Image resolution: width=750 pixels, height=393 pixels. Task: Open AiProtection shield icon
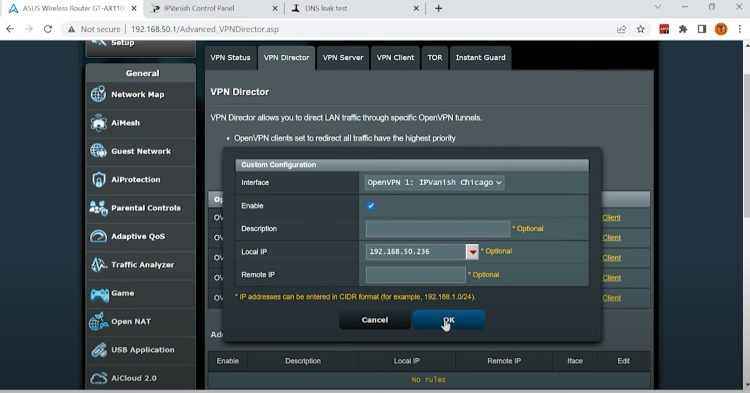pyautogui.click(x=98, y=180)
